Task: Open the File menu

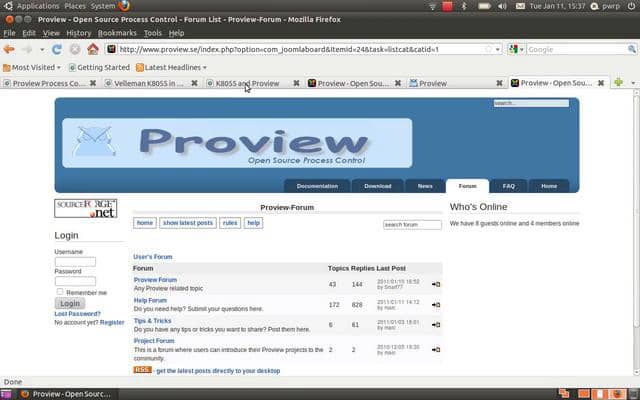Action: point(9,33)
